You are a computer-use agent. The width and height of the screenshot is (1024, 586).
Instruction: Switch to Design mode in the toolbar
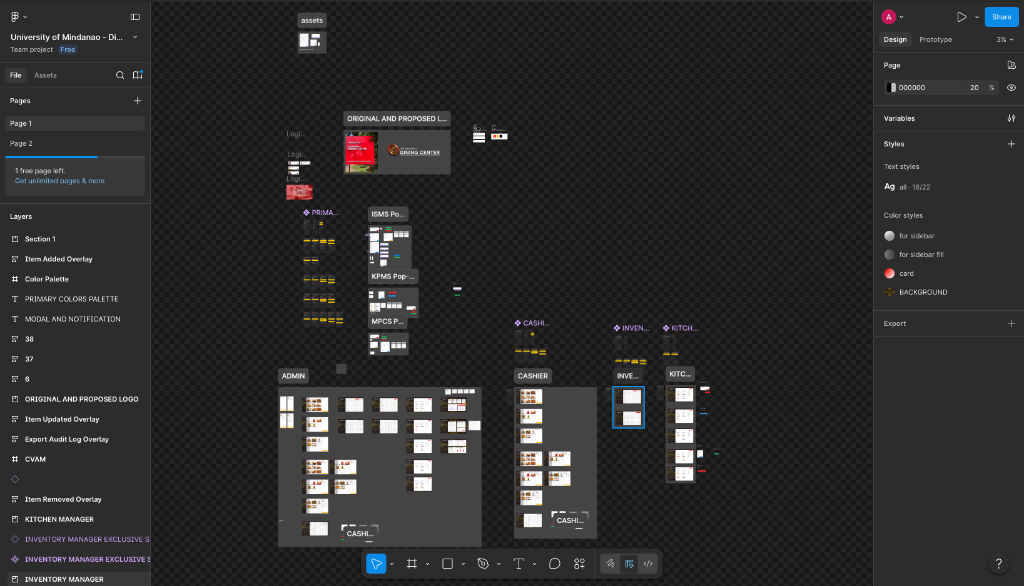[x=629, y=564]
